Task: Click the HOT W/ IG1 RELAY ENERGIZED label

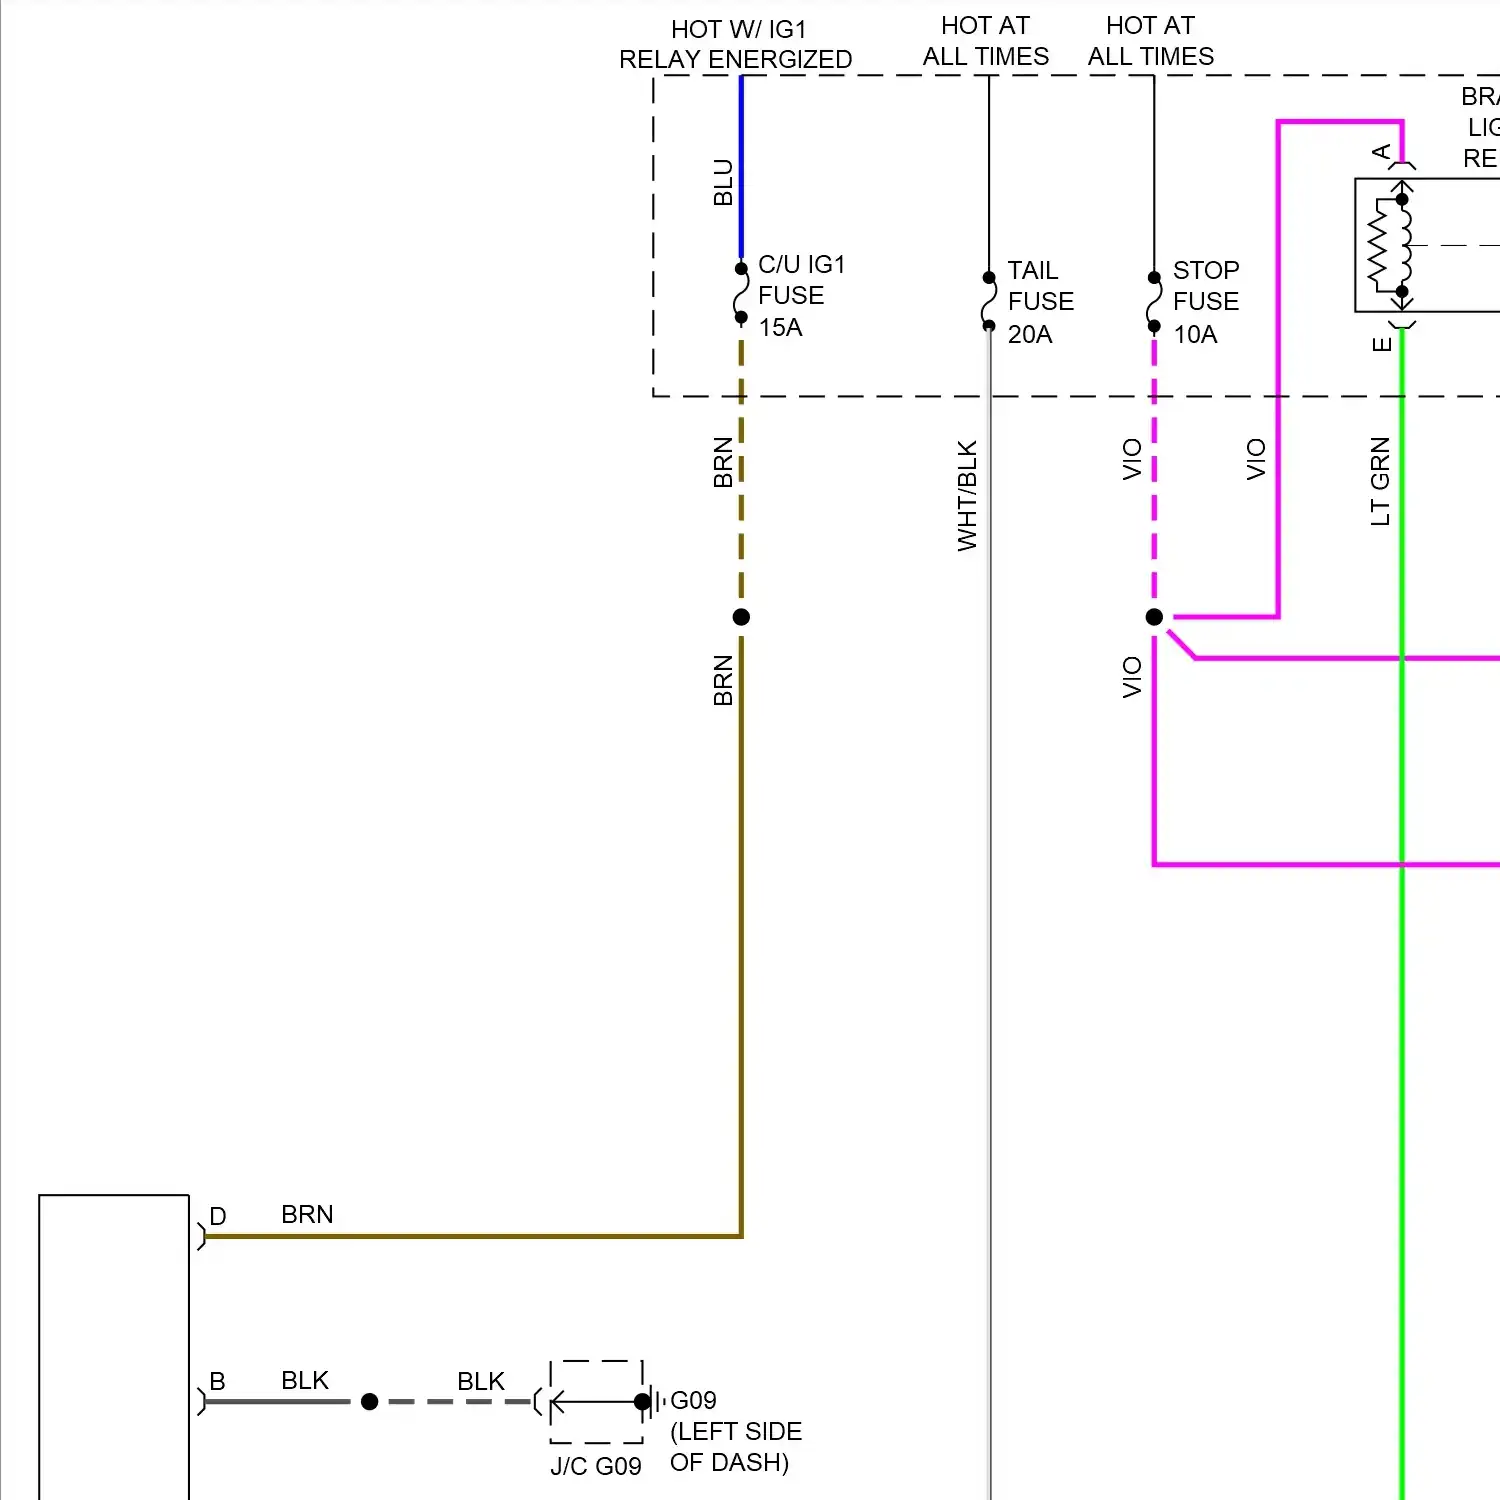Action: [736, 45]
